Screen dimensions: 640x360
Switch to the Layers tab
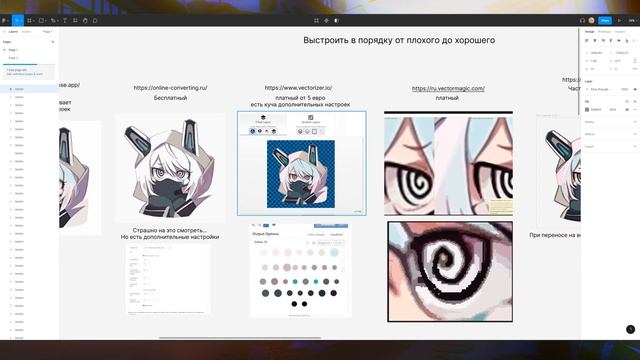[x=13, y=31]
